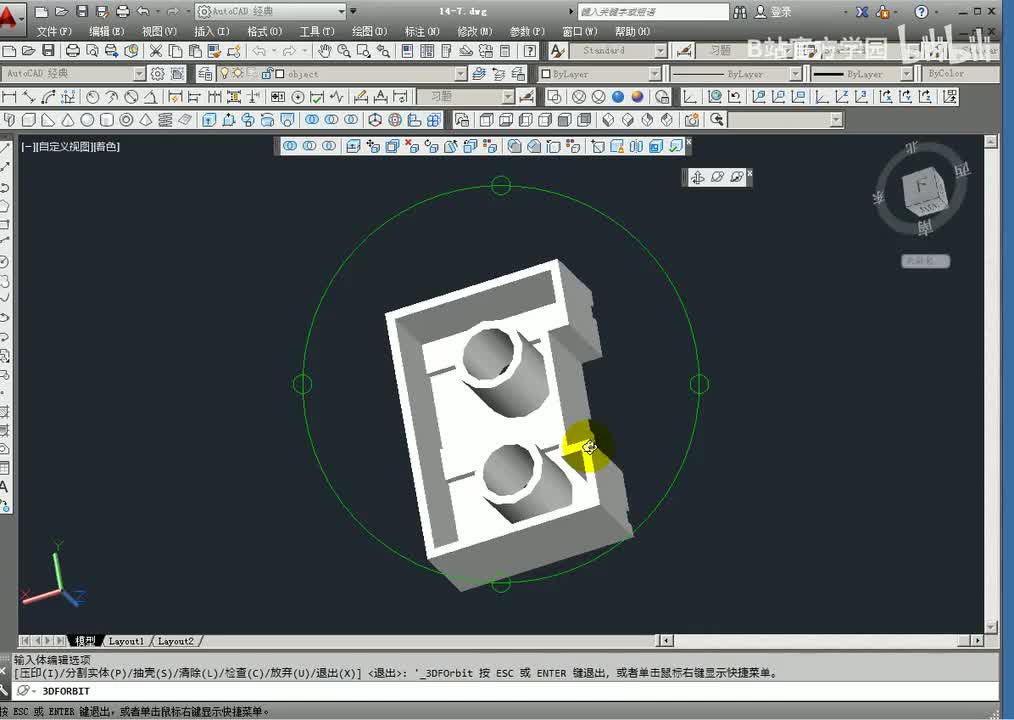Viewport: 1014px width, 720px height.
Task: Toggle layer lock padlock icon
Action: [x=266, y=74]
